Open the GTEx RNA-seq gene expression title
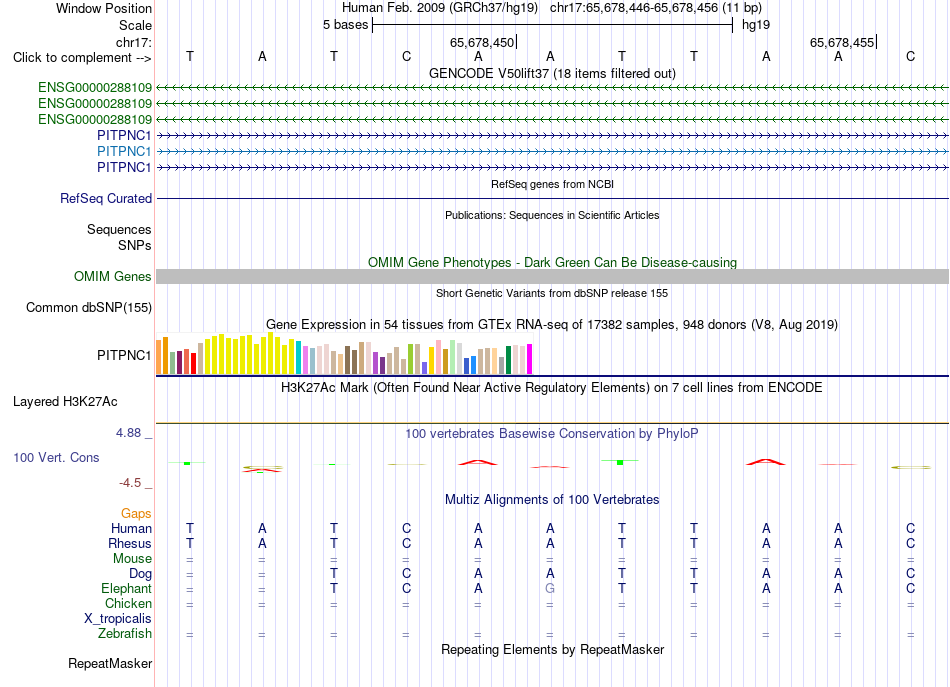The height and width of the screenshot is (687, 950). point(552,325)
